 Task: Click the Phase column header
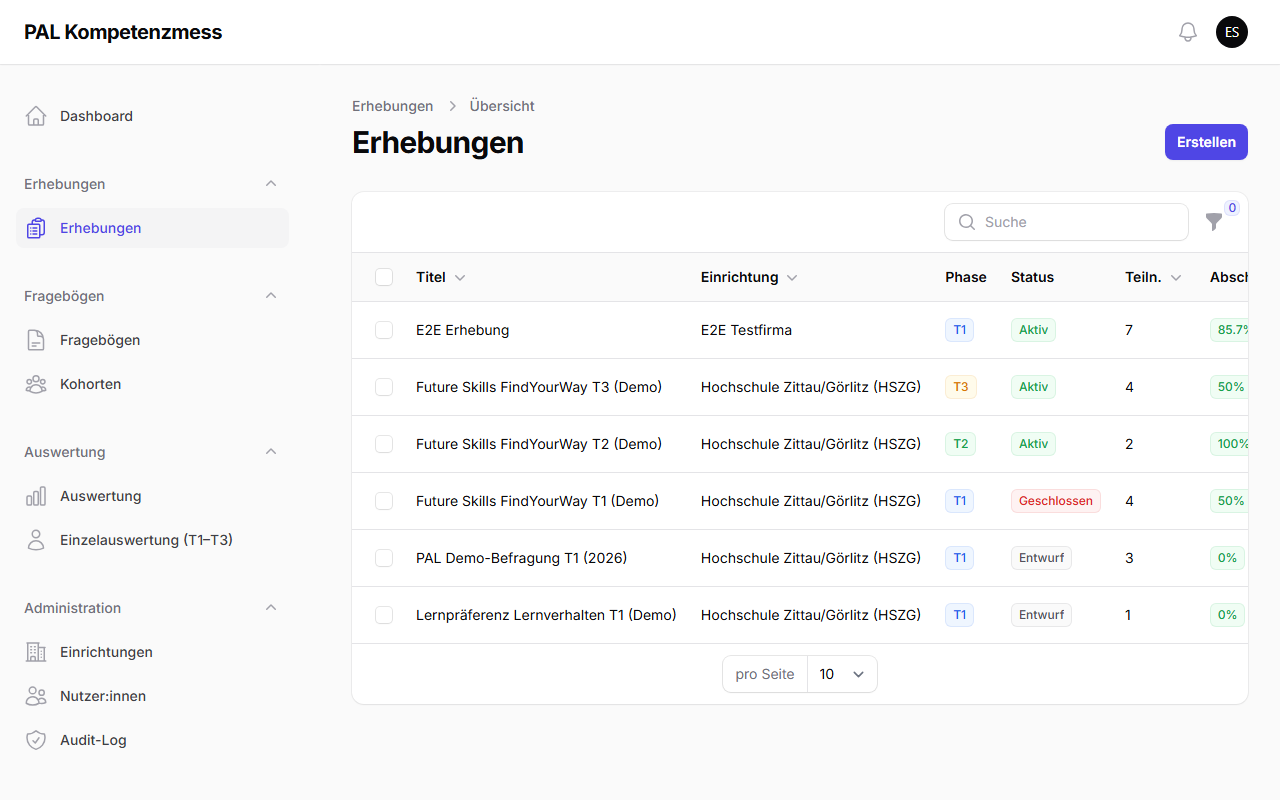pos(966,277)
